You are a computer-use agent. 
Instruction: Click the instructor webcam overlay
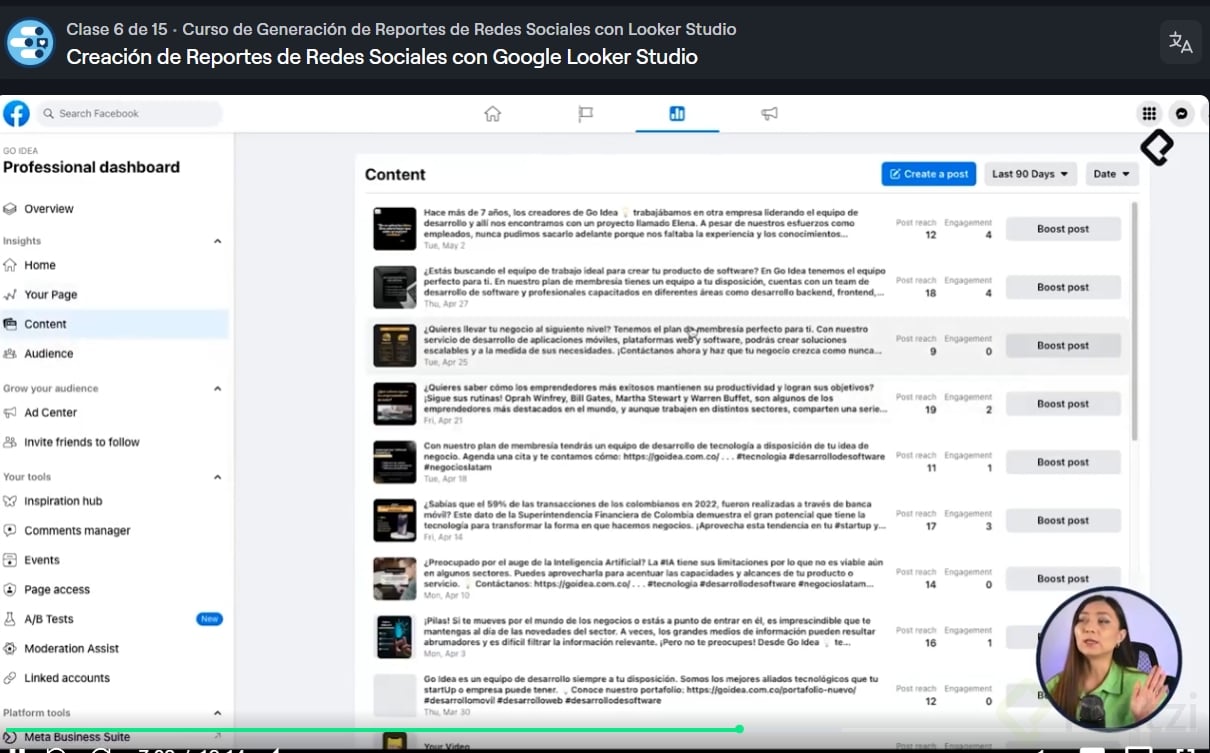click(x=1108, y=660)
